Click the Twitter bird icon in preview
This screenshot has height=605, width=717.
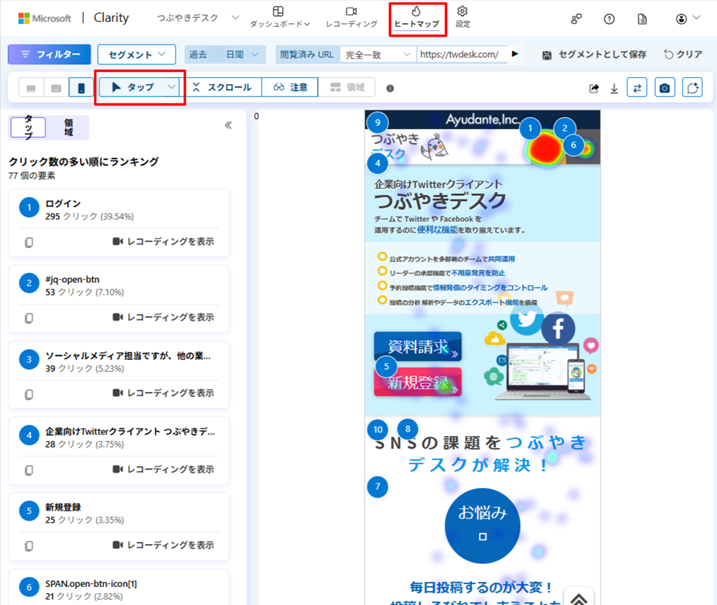pos(526,318)
